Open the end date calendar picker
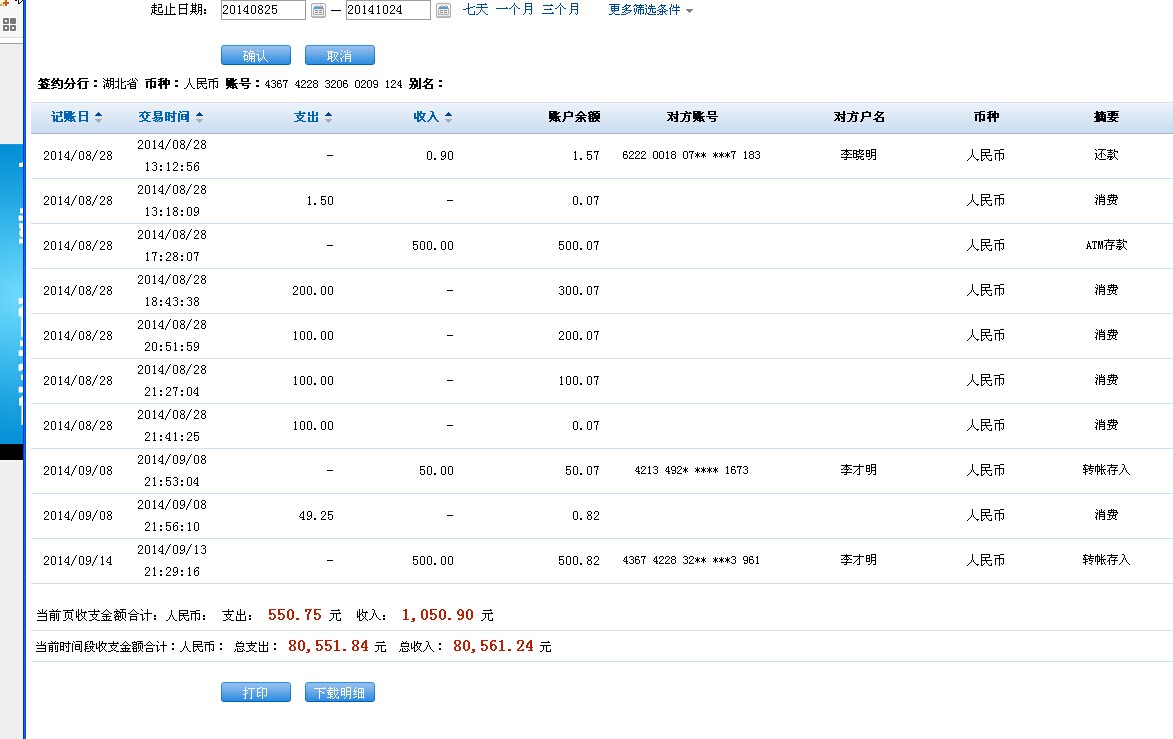The height and width of the screenshot is (739, 1173). 443,10
